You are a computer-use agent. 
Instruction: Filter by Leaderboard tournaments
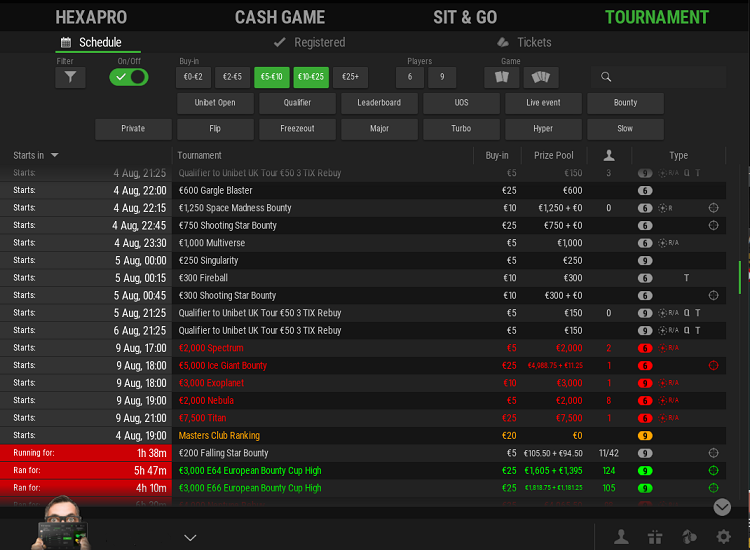point(379,103)
